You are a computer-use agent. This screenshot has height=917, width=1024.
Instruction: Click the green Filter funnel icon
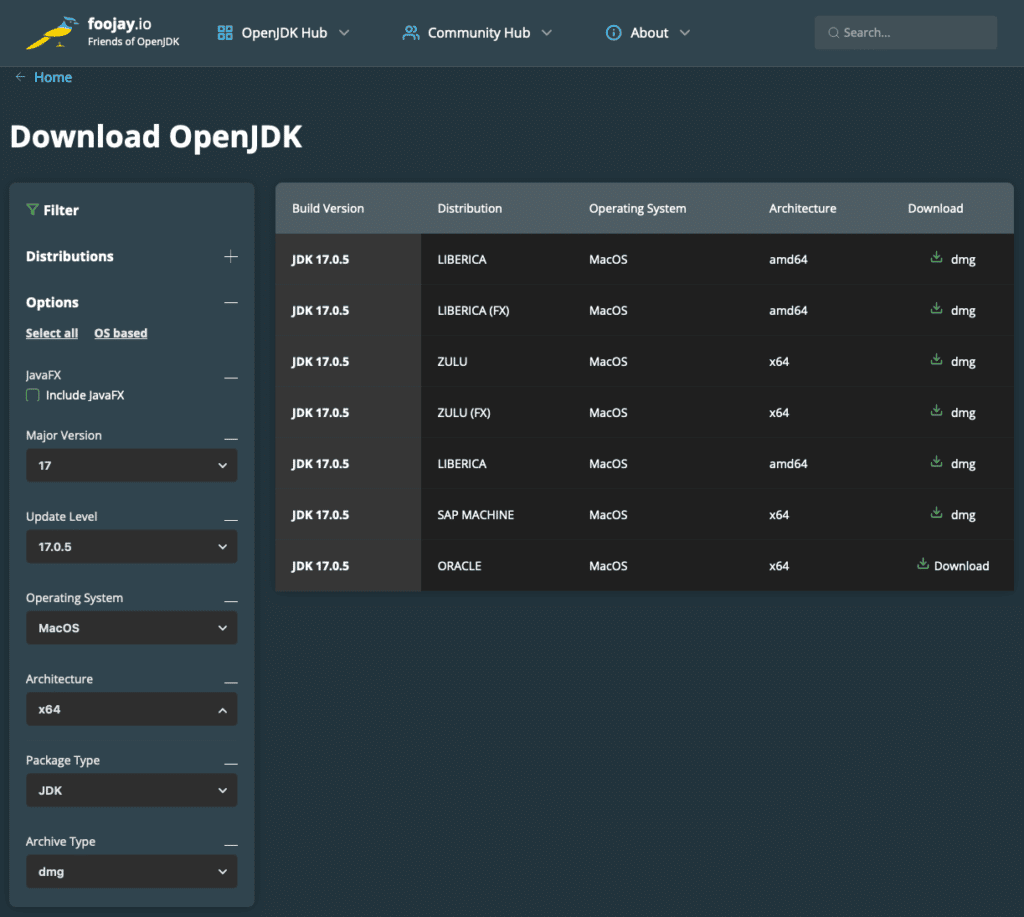click(32, 210)
